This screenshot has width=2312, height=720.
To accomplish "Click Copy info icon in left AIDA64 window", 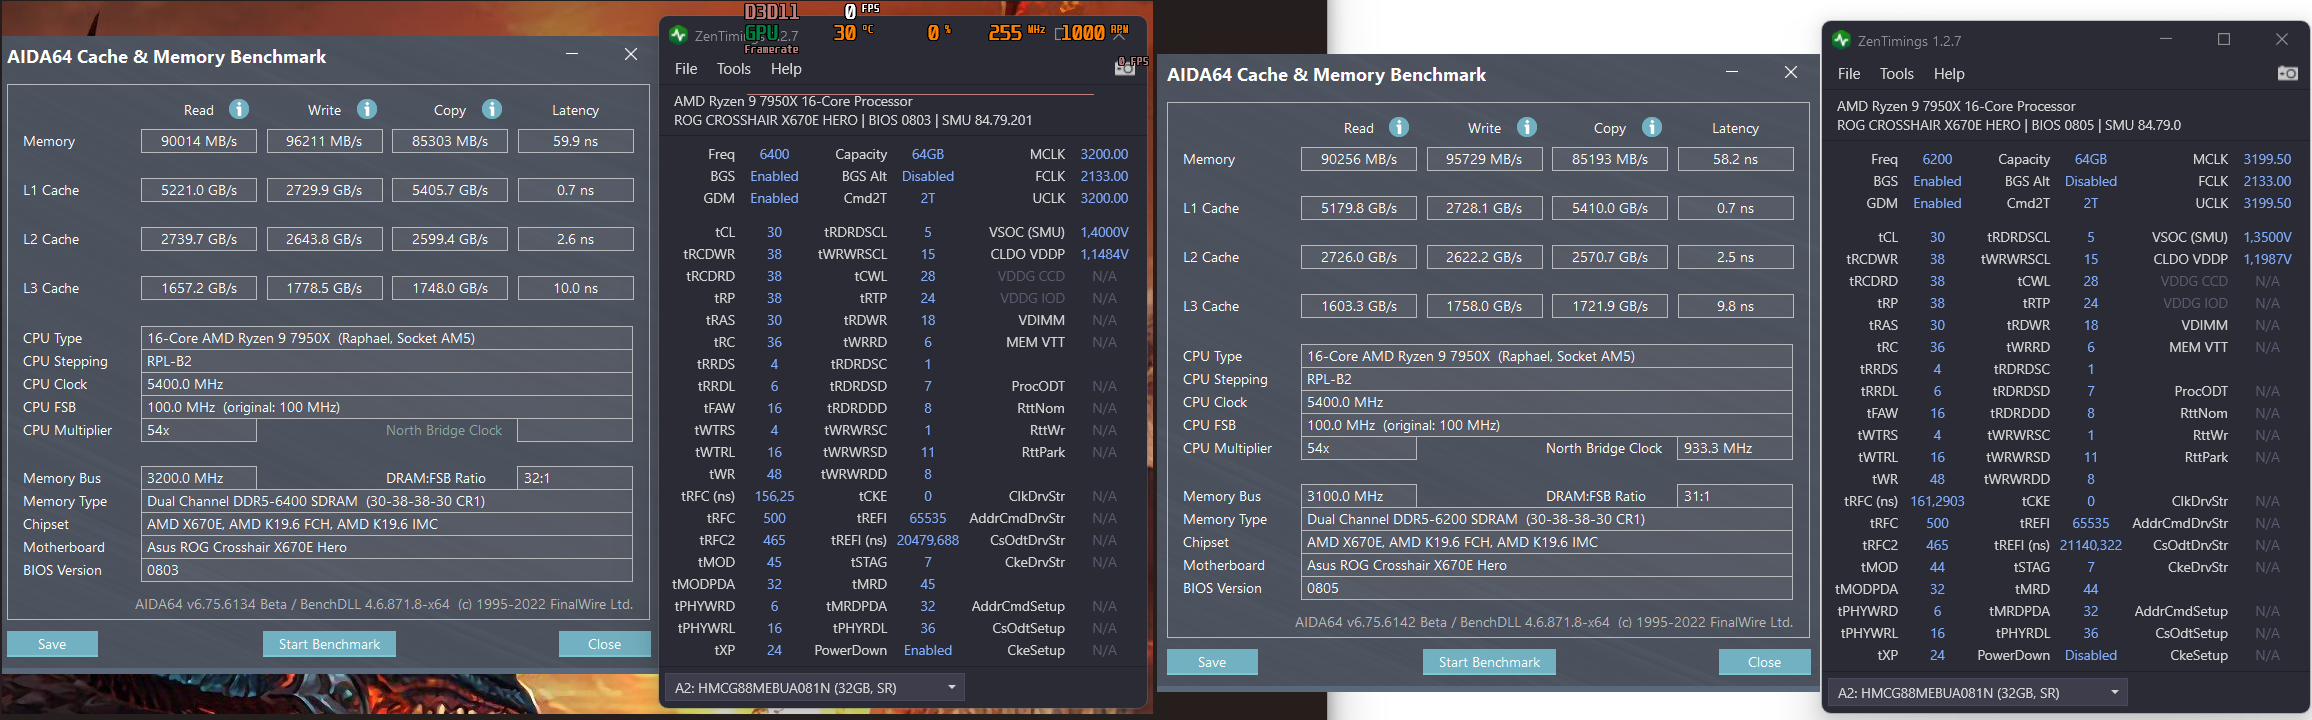I will [492, 109].
